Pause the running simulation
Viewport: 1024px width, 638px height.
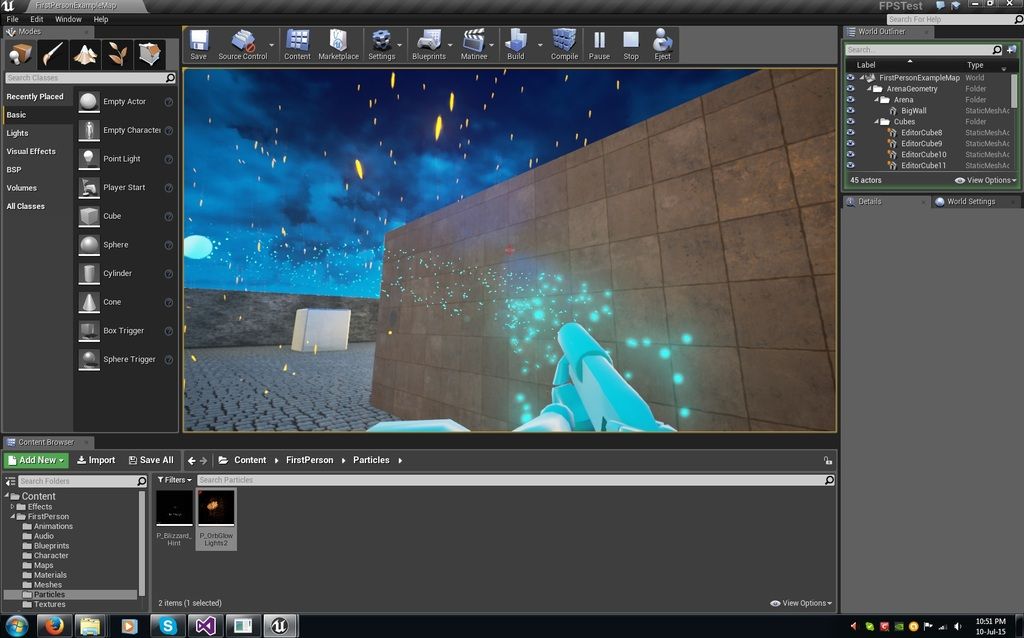point(599,44)
